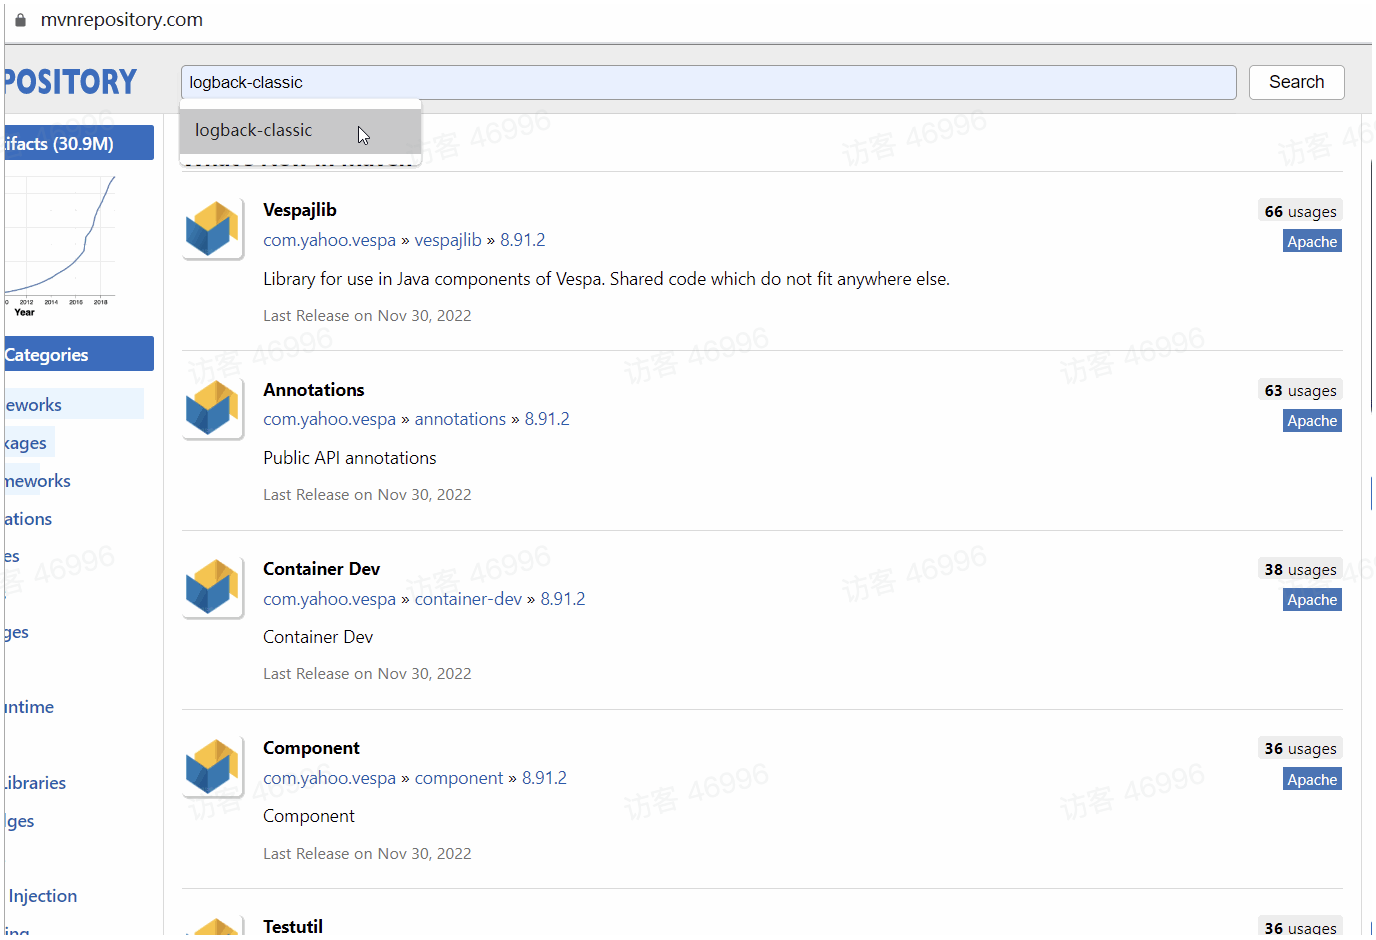Click the 38 usages badge
This screenshot has height=940, width=1376.
(x=1300, y=570)
